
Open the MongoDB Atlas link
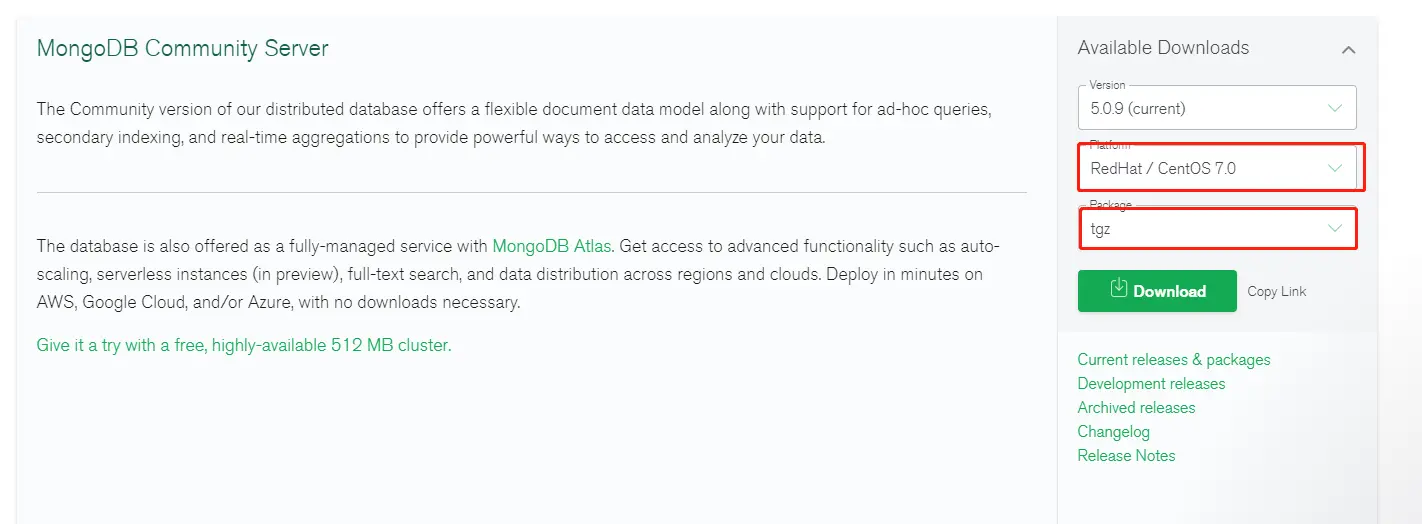tap(552, 246)
